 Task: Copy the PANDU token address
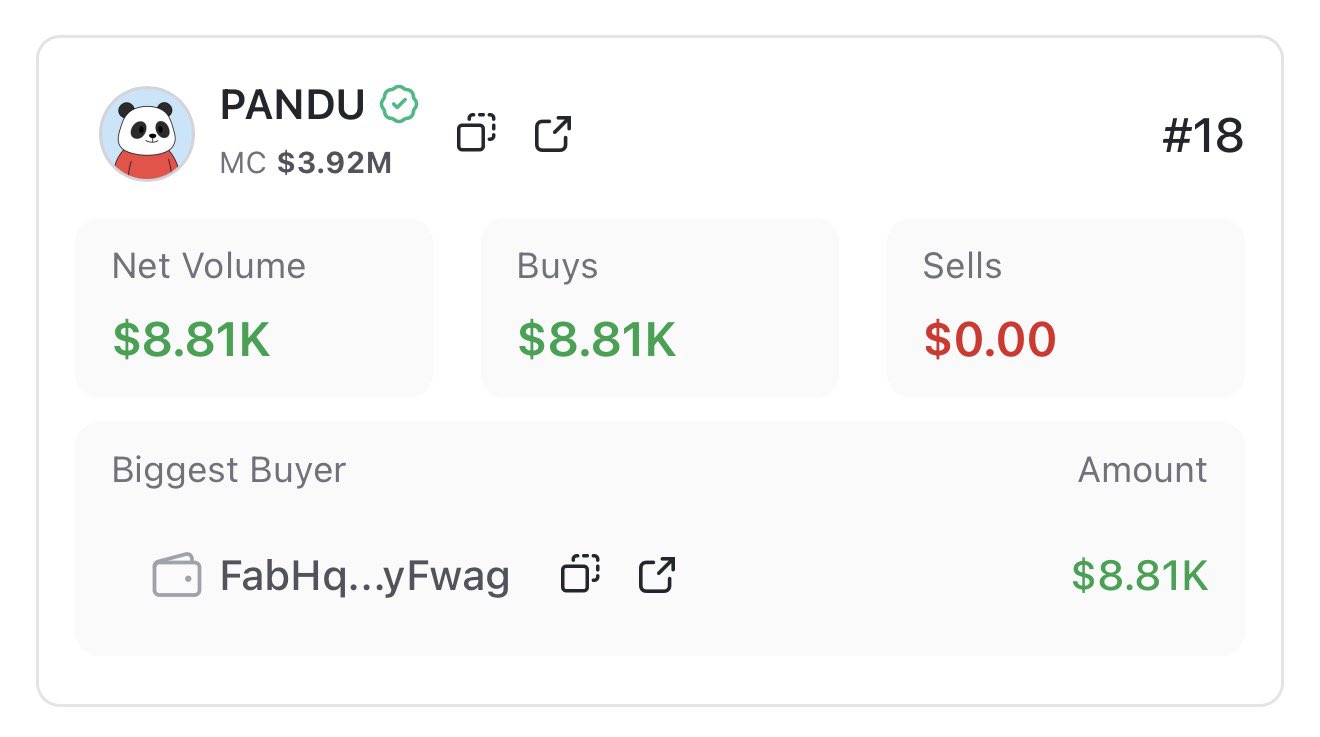(x=477, y=133)
